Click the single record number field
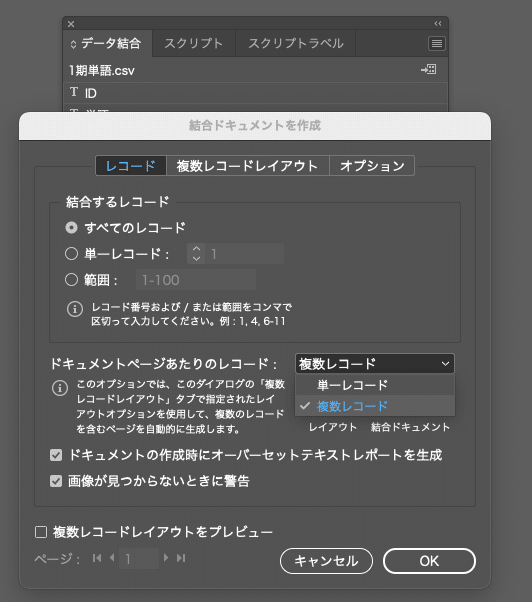The image size is (532, 602). point(245,254)
